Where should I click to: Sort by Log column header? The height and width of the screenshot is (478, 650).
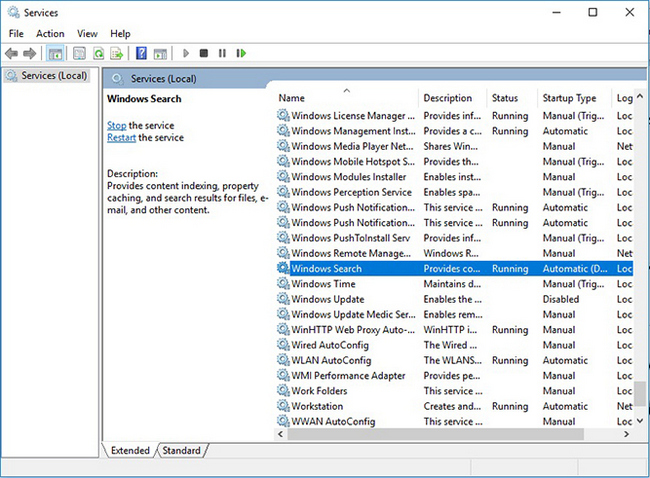point(623,98)
